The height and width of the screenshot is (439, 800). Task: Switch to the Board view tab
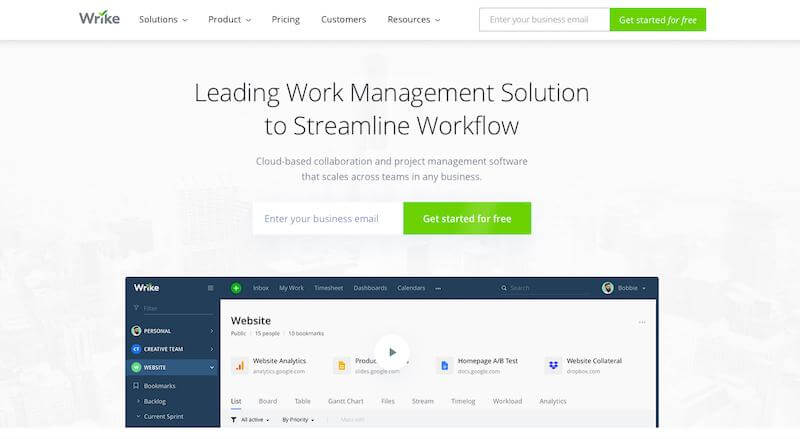point(268,401)
